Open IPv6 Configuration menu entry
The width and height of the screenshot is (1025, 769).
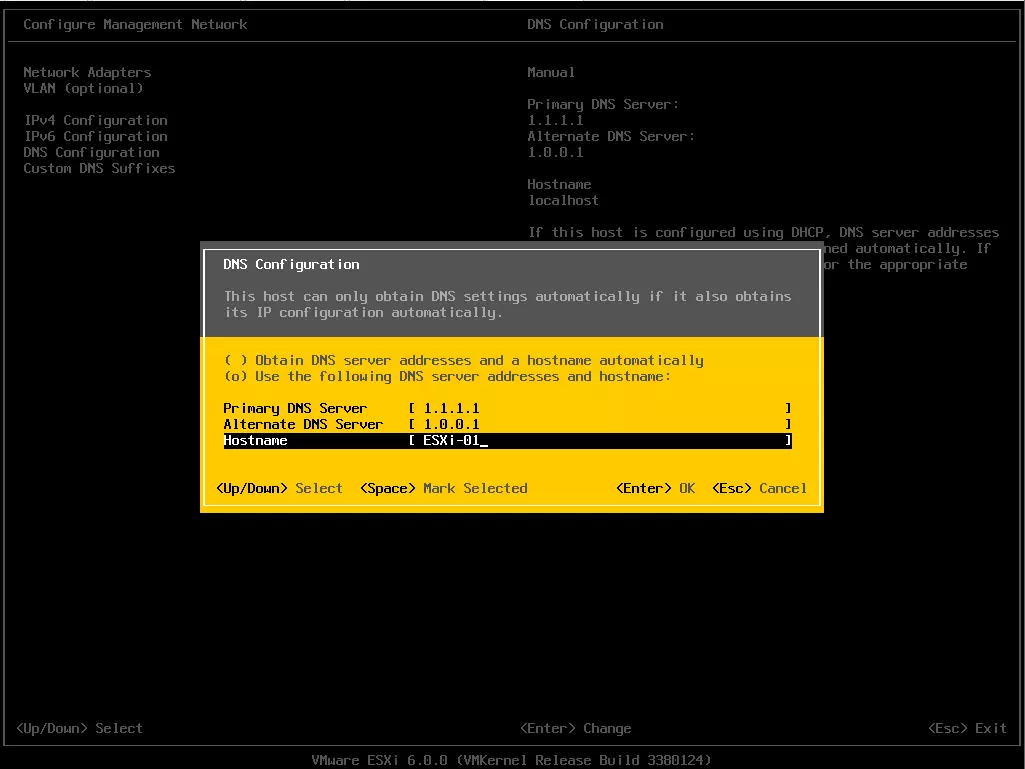pos(95,137)
